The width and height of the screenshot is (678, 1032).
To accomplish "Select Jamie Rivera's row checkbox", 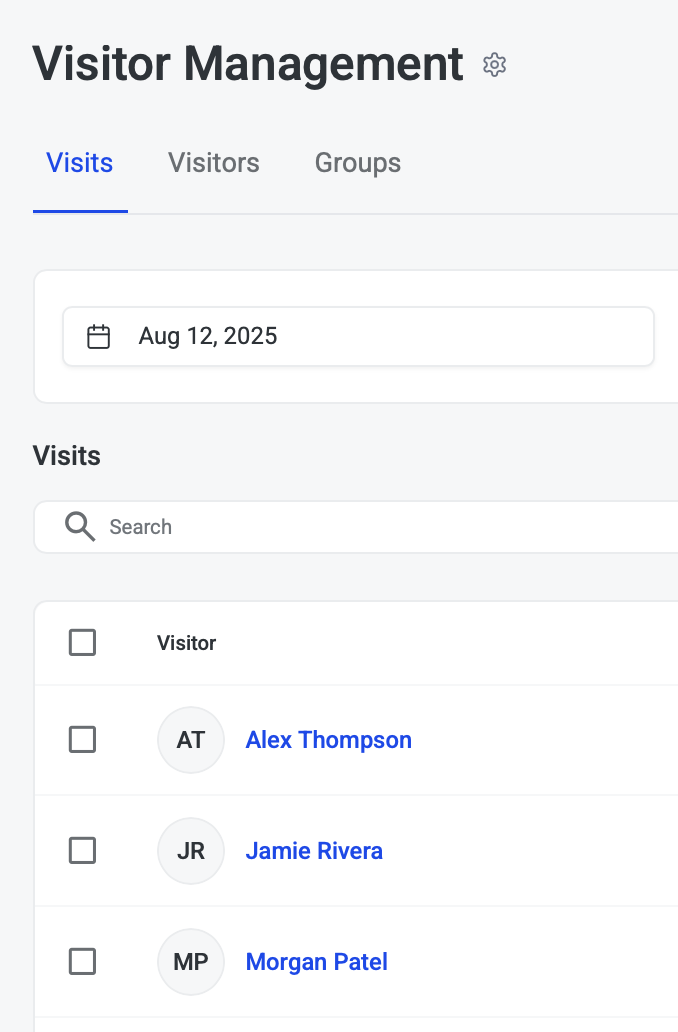I will [82, 851].
